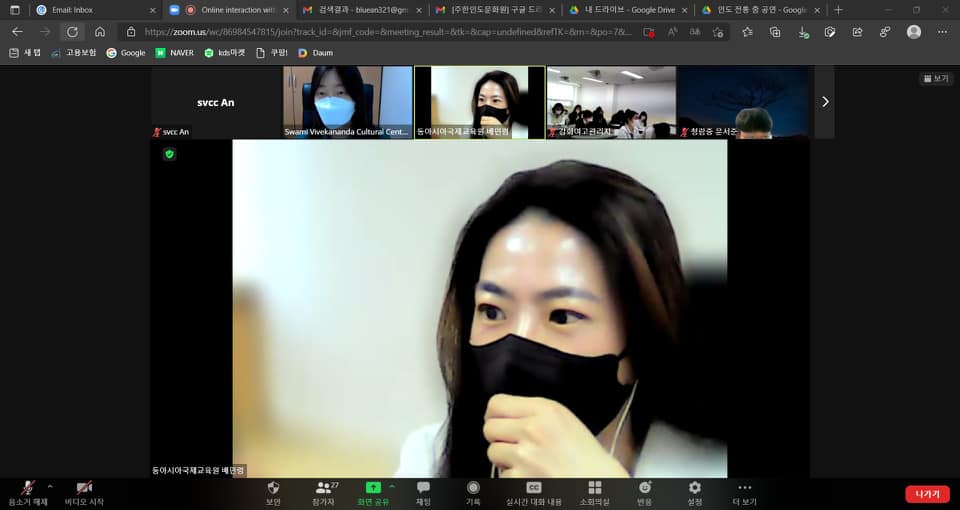The width and height of the screenshot is (960, 510).
Task: Open the Security (보안) shield icon
Action: click(x=273, y=488)
